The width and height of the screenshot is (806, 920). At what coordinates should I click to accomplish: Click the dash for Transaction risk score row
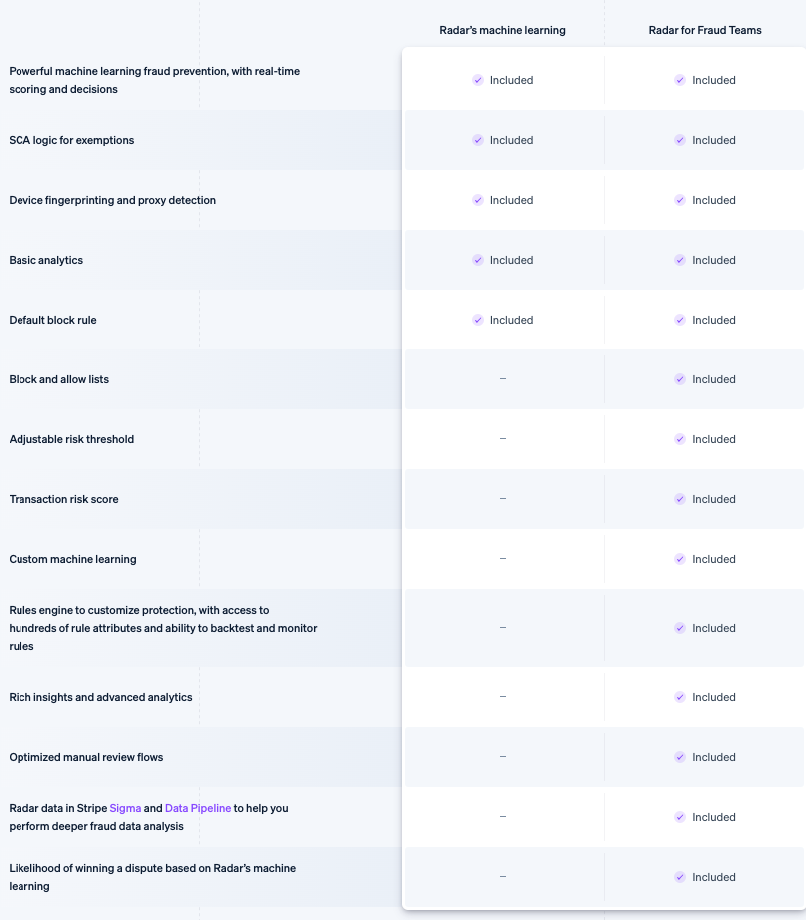point(502,498)
